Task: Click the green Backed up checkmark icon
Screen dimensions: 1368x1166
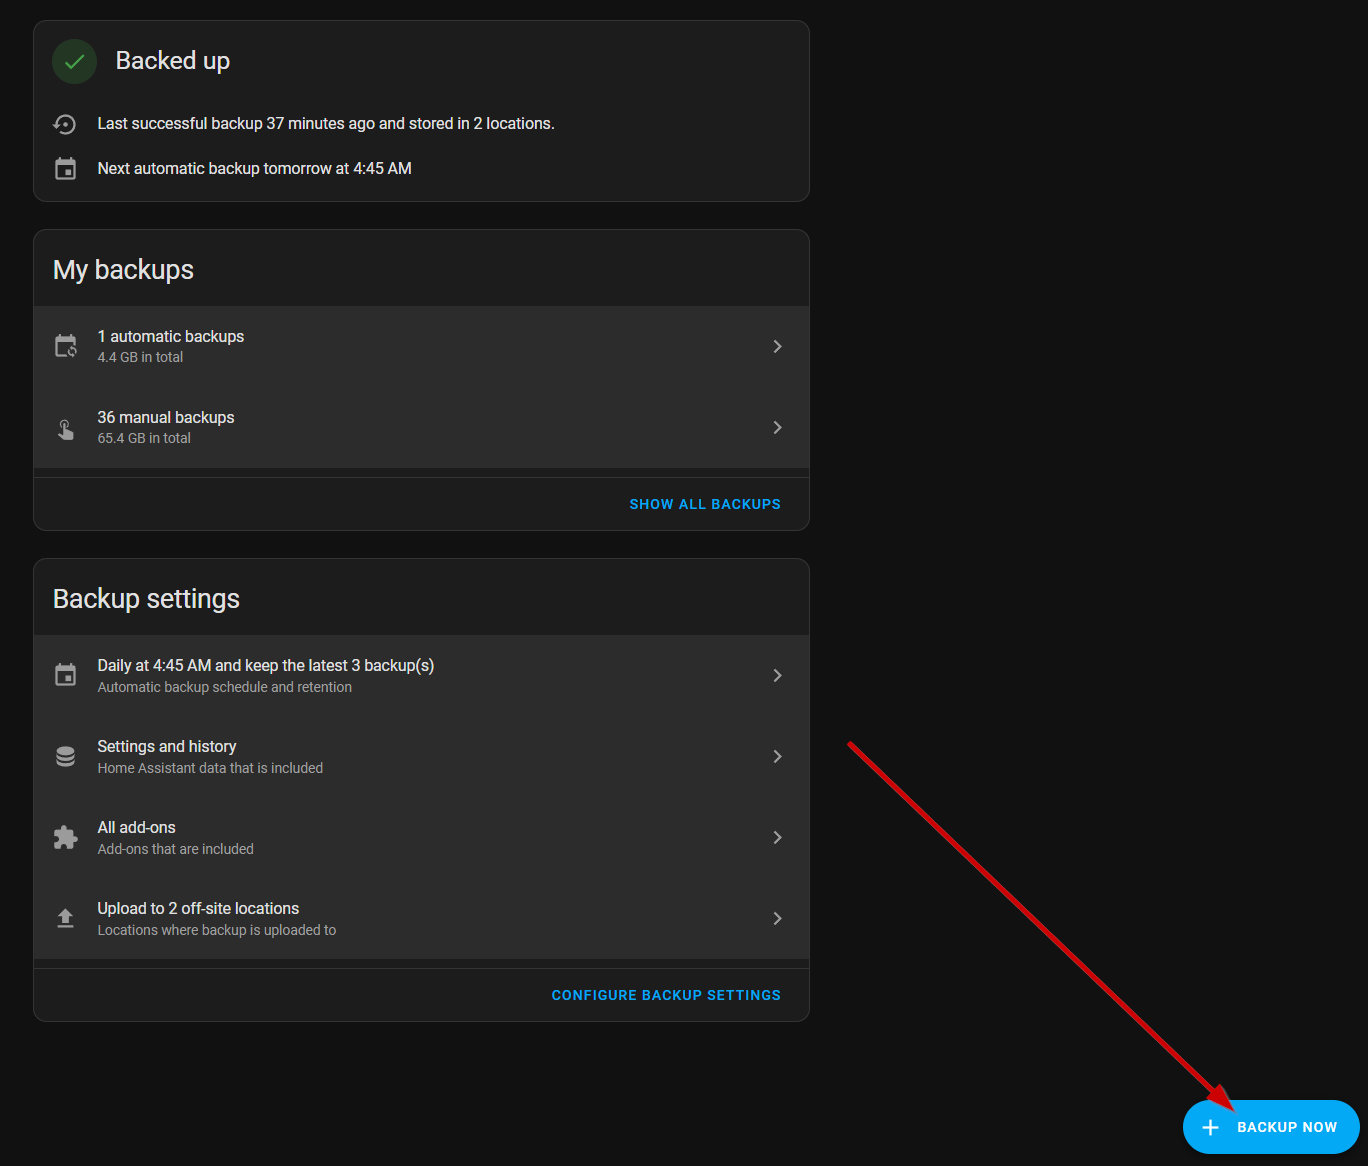Action: click(74, 62)
